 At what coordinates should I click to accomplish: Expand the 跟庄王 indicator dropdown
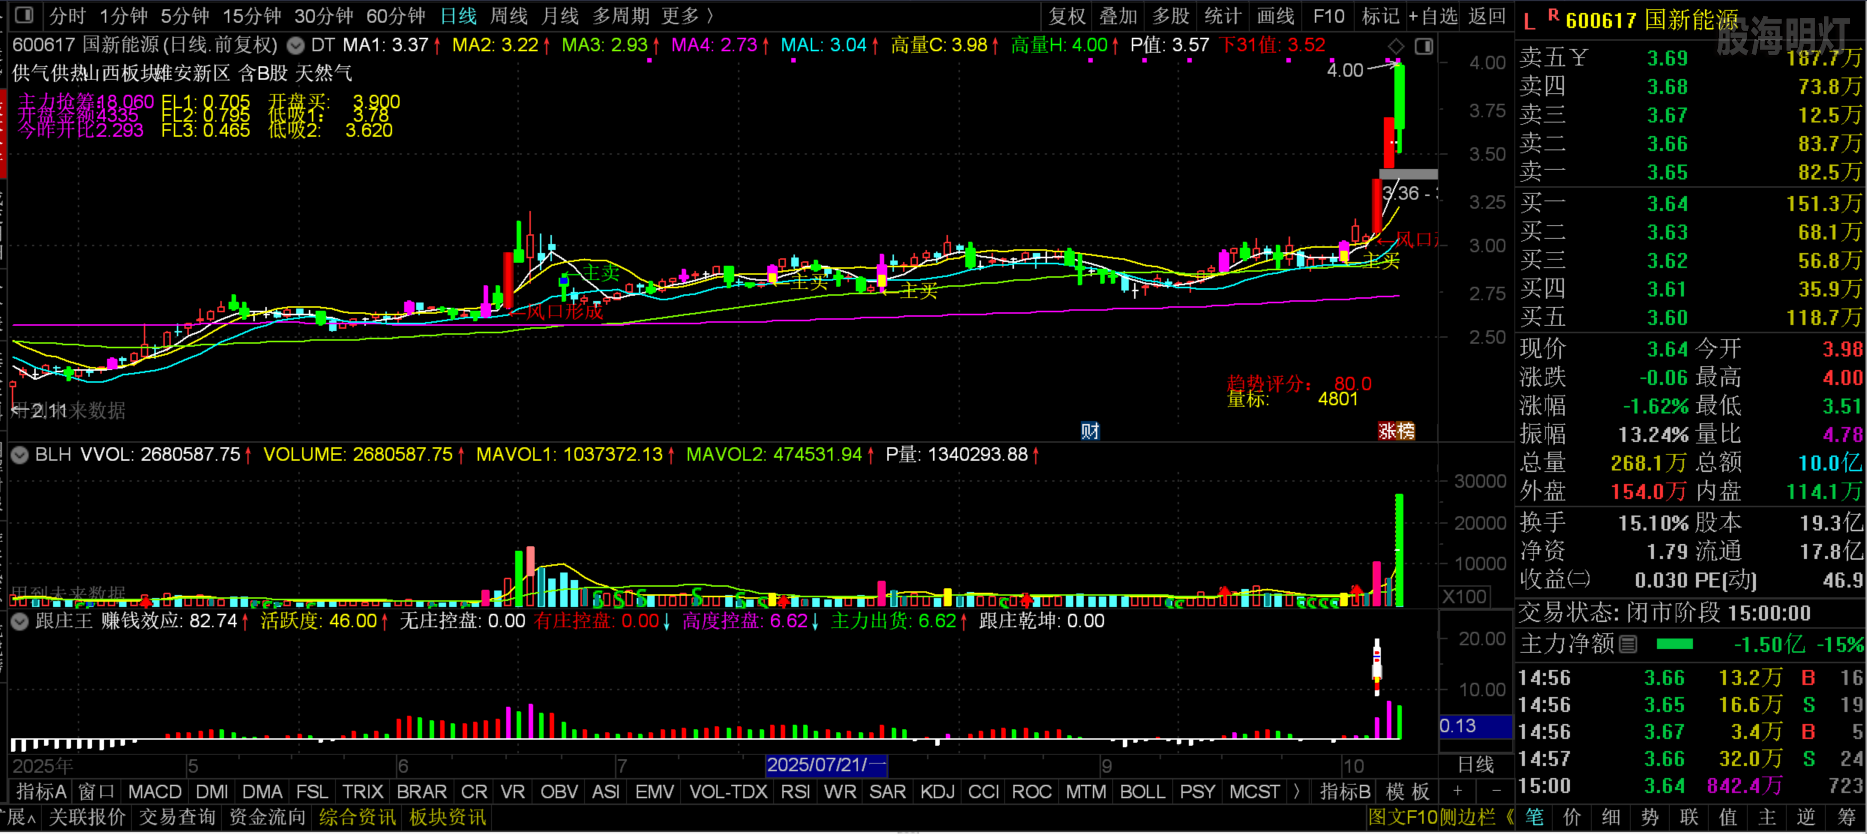point(19,621)
